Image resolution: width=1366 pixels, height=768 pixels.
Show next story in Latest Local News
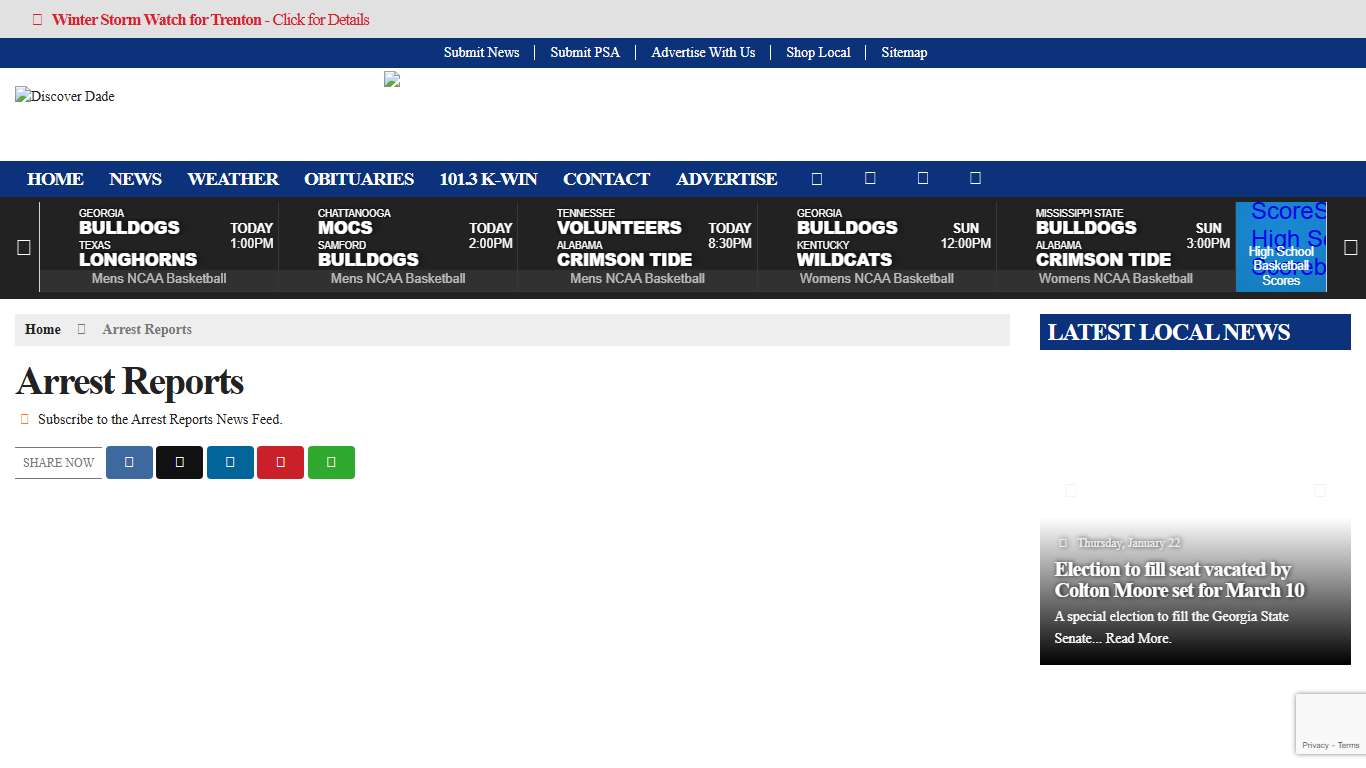(1319, 490)
